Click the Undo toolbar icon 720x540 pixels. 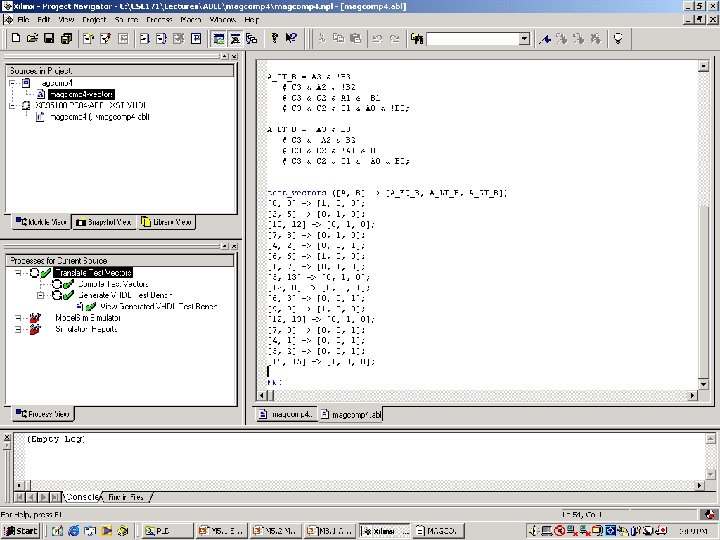[x=377, y=39]
